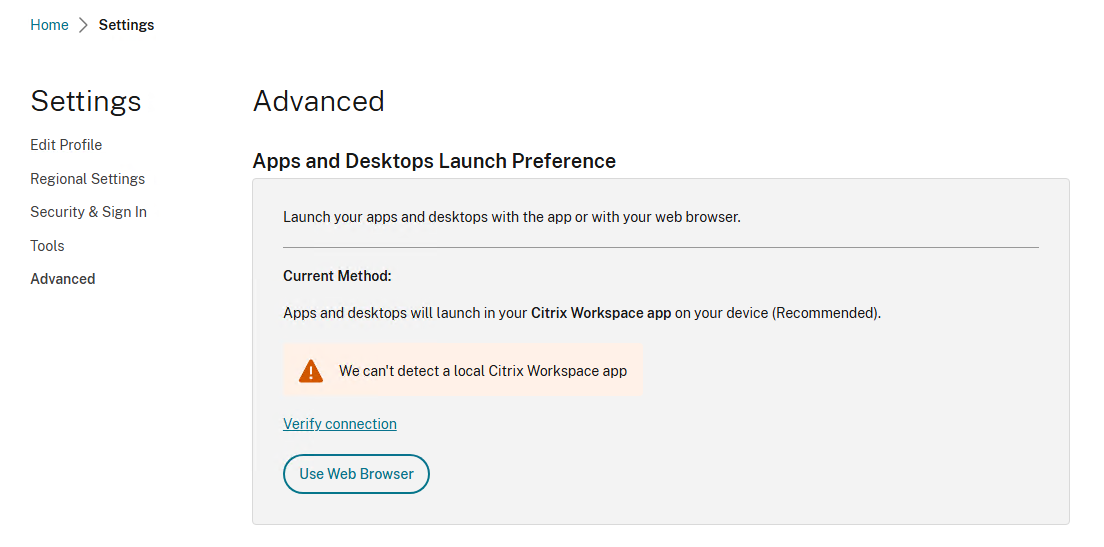Click the Verify connection link

pos(339,424)
